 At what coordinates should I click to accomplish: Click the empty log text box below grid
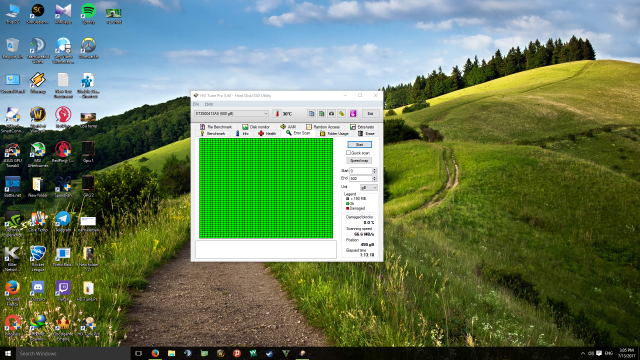(x=266, y=249)
